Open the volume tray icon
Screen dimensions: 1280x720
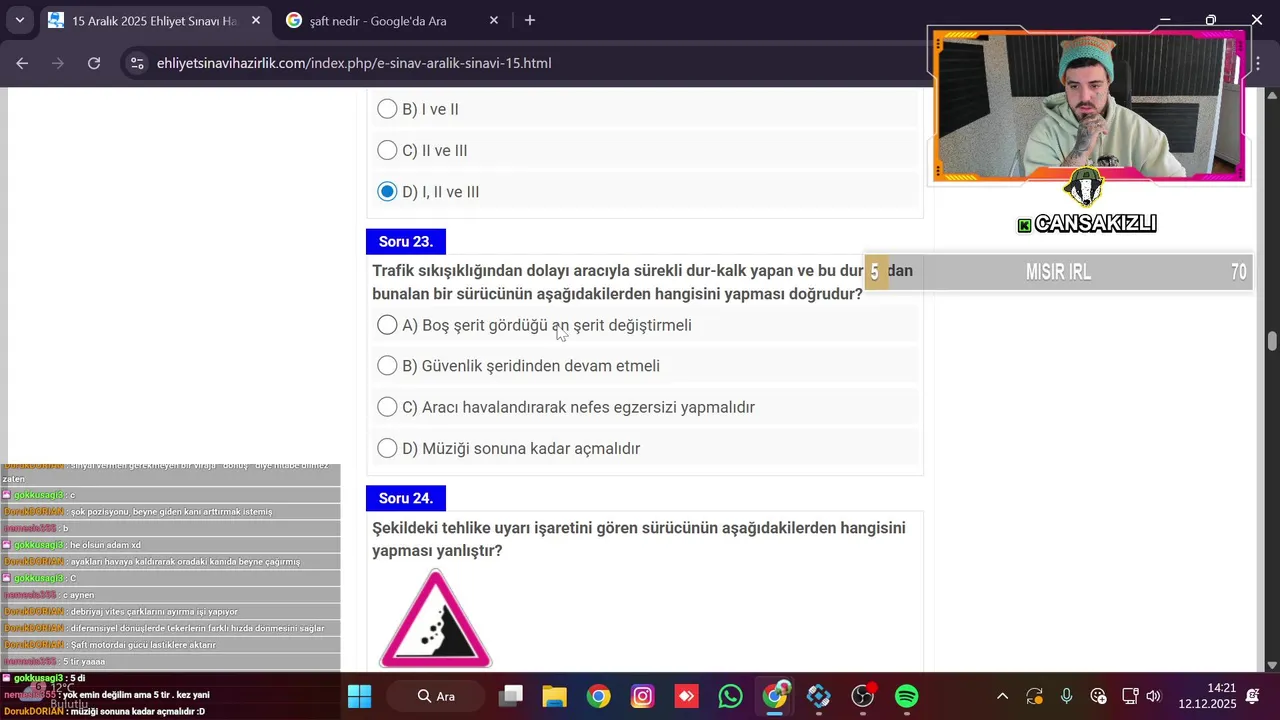(x=1153, y=696)
